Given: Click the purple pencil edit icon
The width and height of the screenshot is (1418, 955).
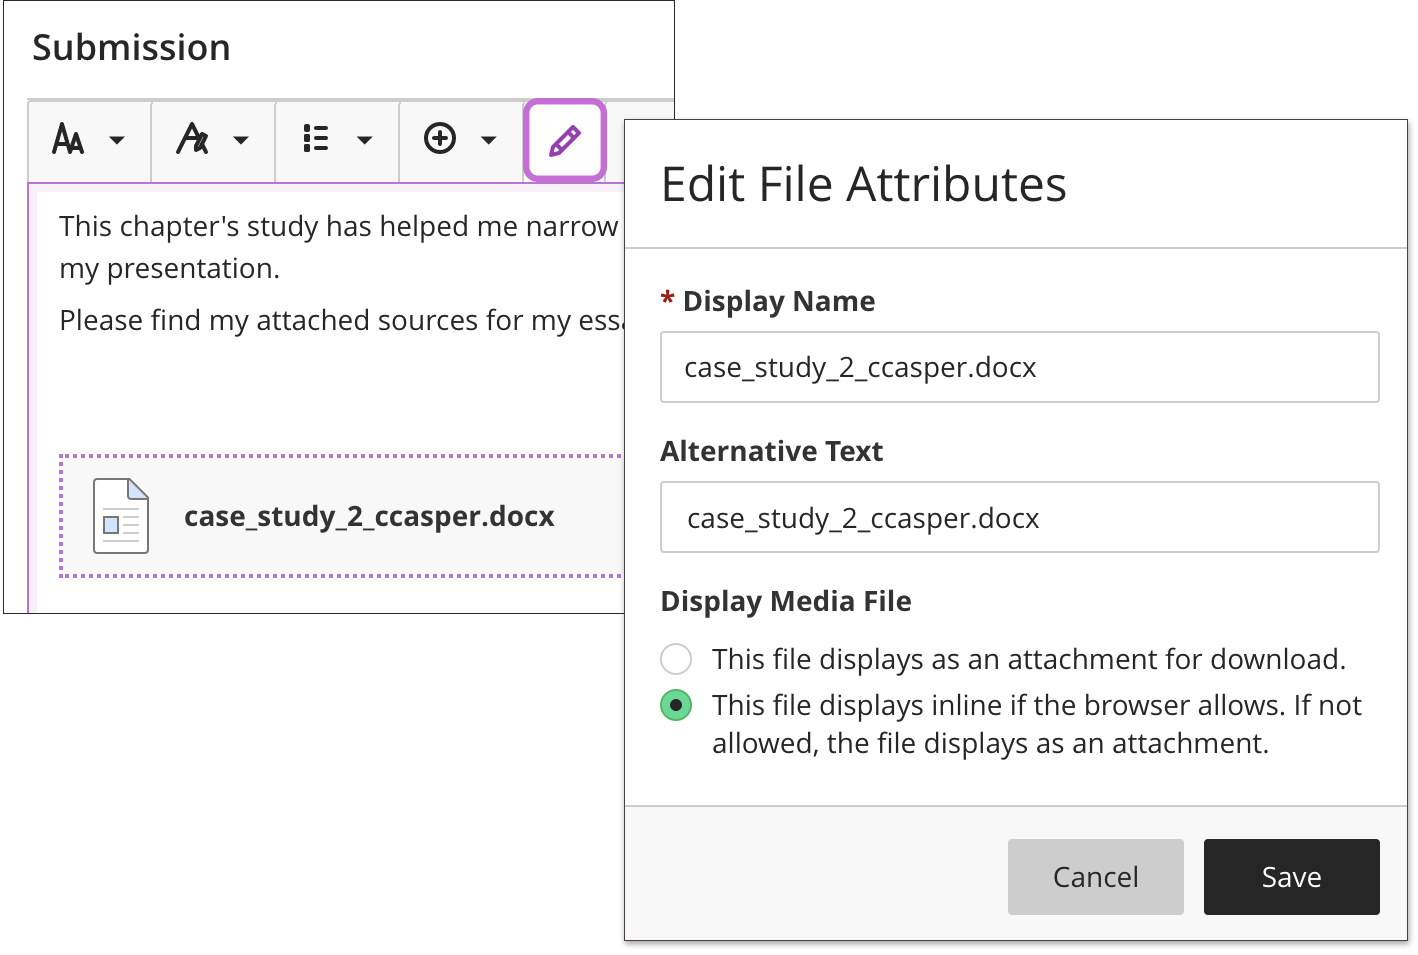Looking at the screenshot, I should 565,141.
